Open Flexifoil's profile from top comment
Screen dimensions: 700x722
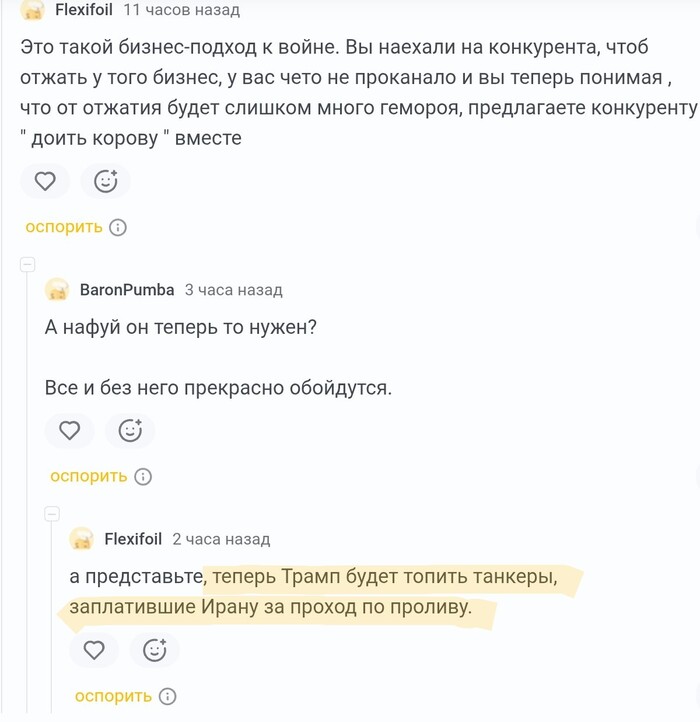(83, 10)
